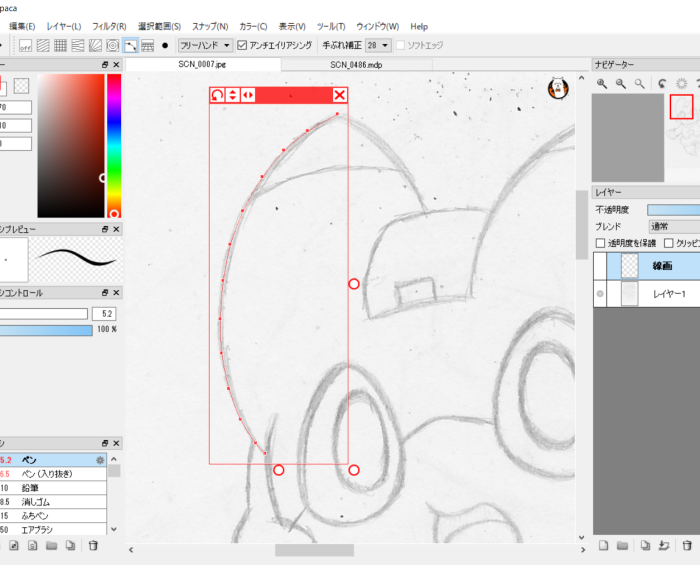Click the zoom out icon in Navigator

tap(621, 83)
